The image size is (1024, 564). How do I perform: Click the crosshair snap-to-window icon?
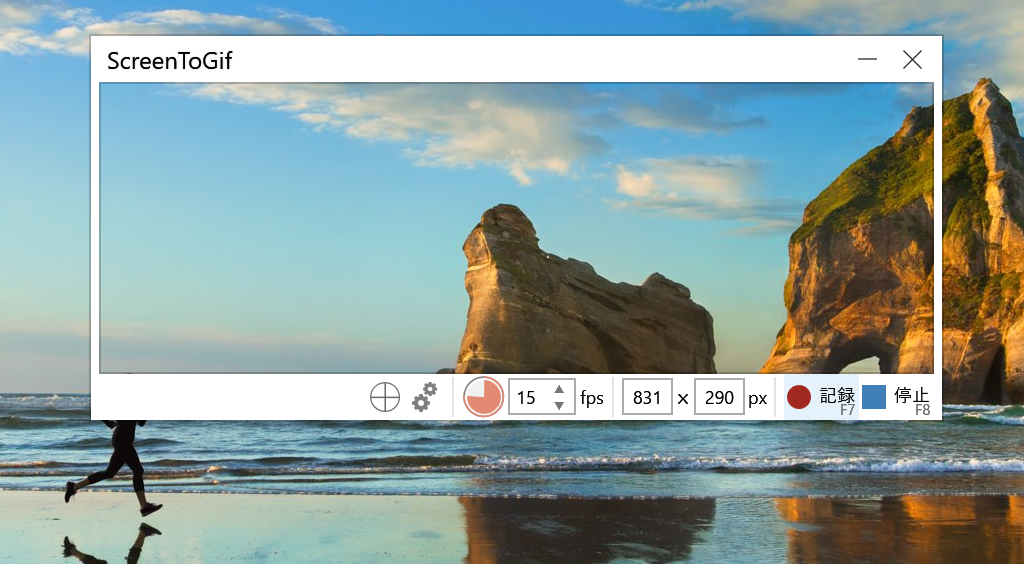385,397
